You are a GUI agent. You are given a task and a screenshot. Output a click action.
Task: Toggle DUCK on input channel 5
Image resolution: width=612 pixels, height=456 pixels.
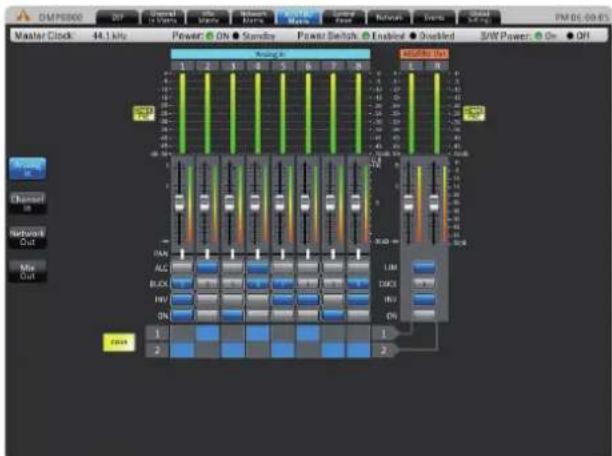[283, 283]
